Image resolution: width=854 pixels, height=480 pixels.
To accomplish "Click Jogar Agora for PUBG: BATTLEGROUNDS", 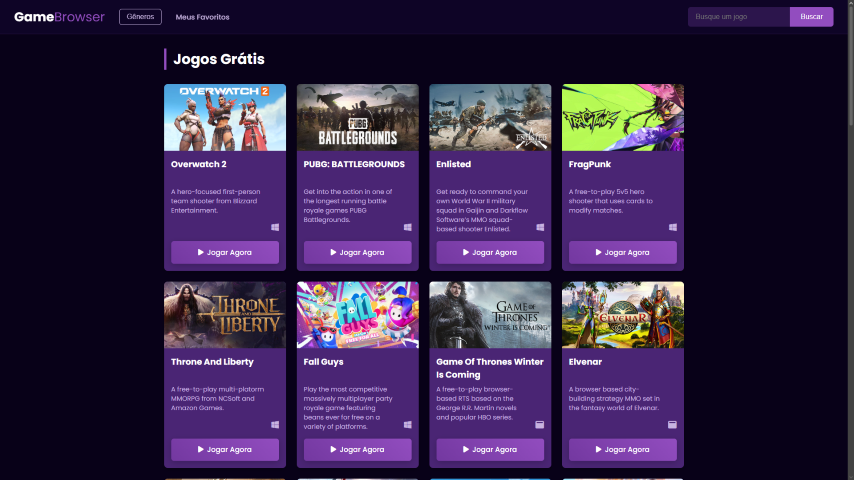I will tap(358, 252).
